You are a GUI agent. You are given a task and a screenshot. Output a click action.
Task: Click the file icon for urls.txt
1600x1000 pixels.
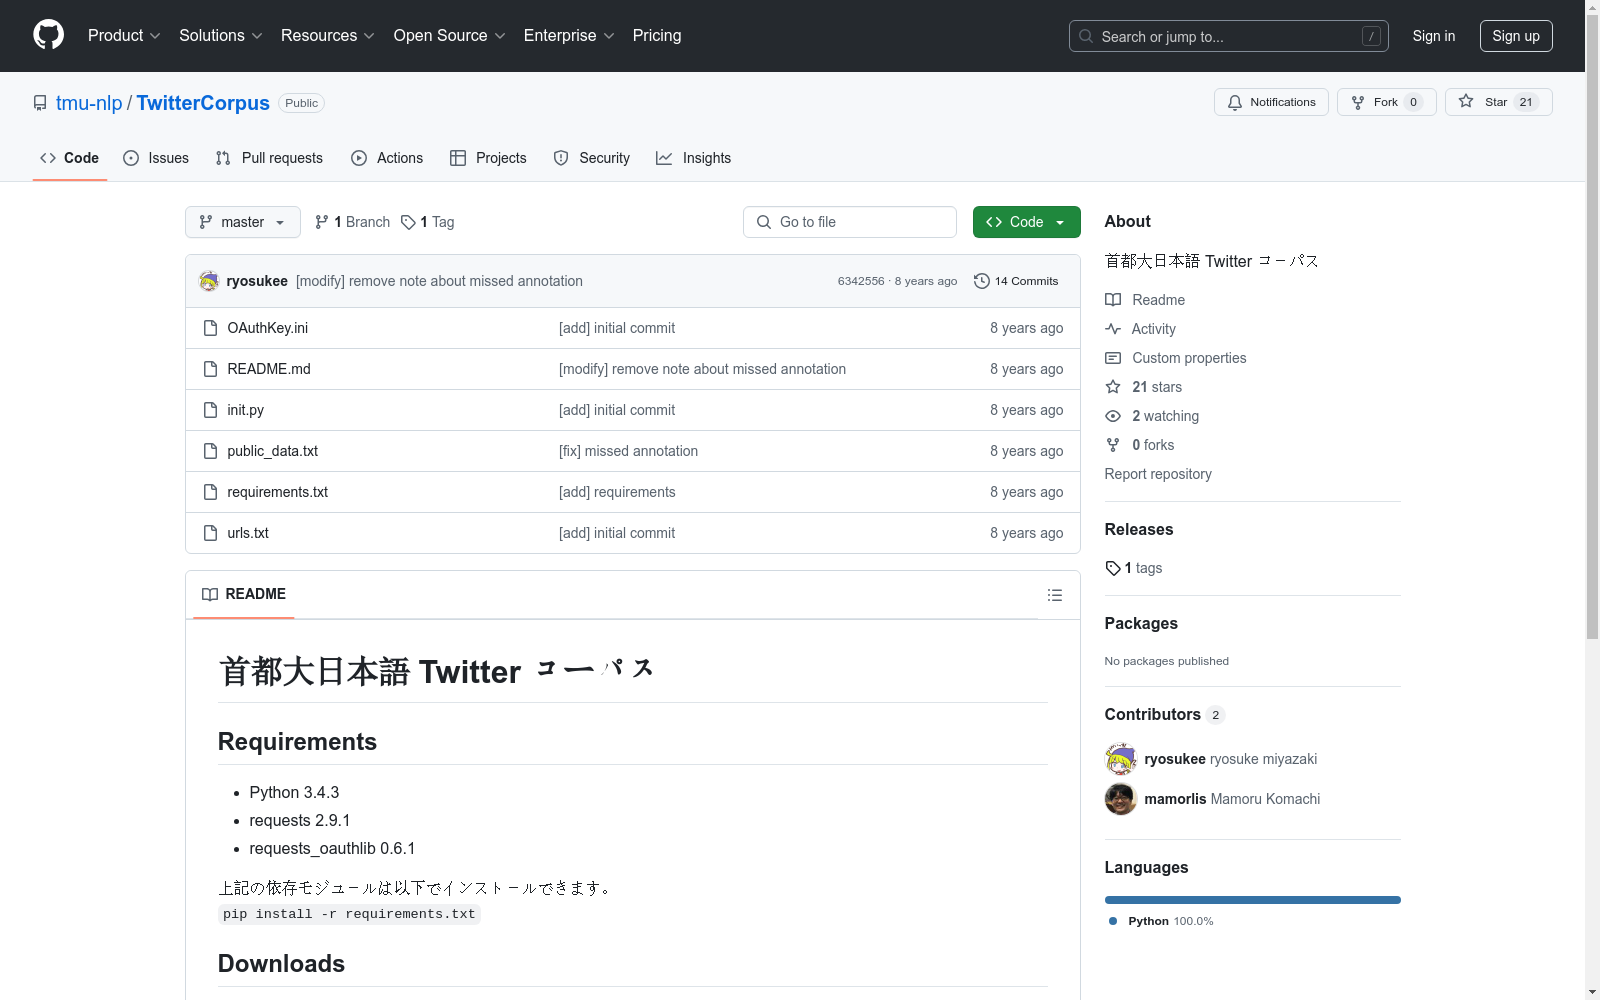(x=210, y=533)
